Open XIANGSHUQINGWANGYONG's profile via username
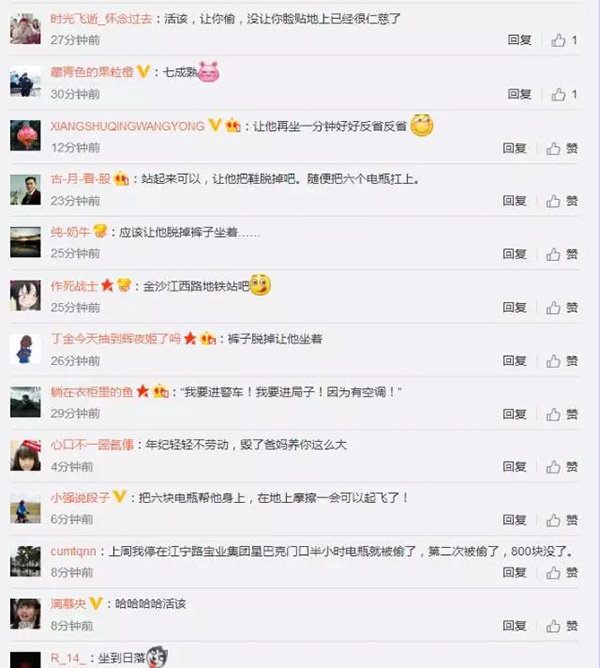 (127, 126)
